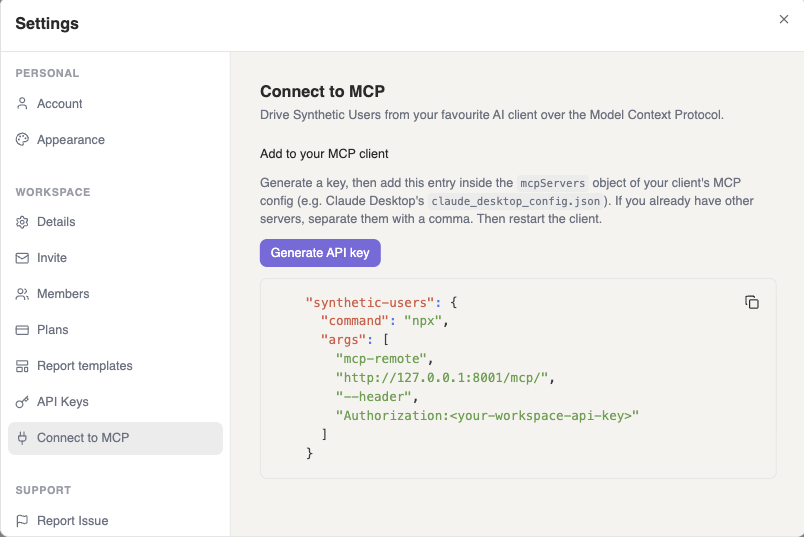The height and width of the screenshot is (537, 804).
Task: Click the Appearance palette icon
Action: coord(22,140)
